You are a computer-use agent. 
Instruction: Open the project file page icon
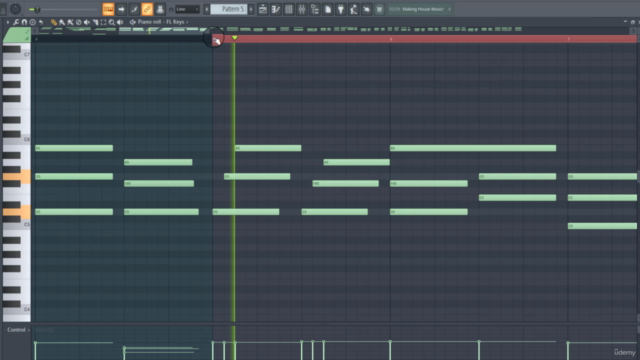[x=328, y=9]
